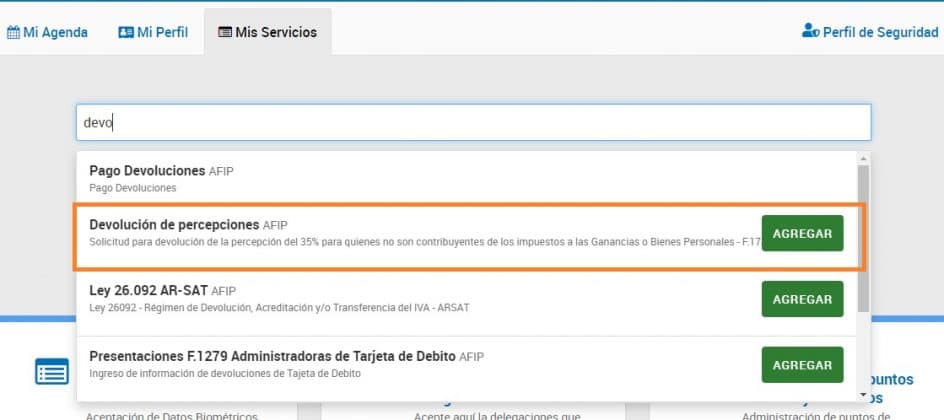Click description 'Ingreso de información de devoluciones'
The width and height of the screenshot is (944, 420).
tap(225, 374)
